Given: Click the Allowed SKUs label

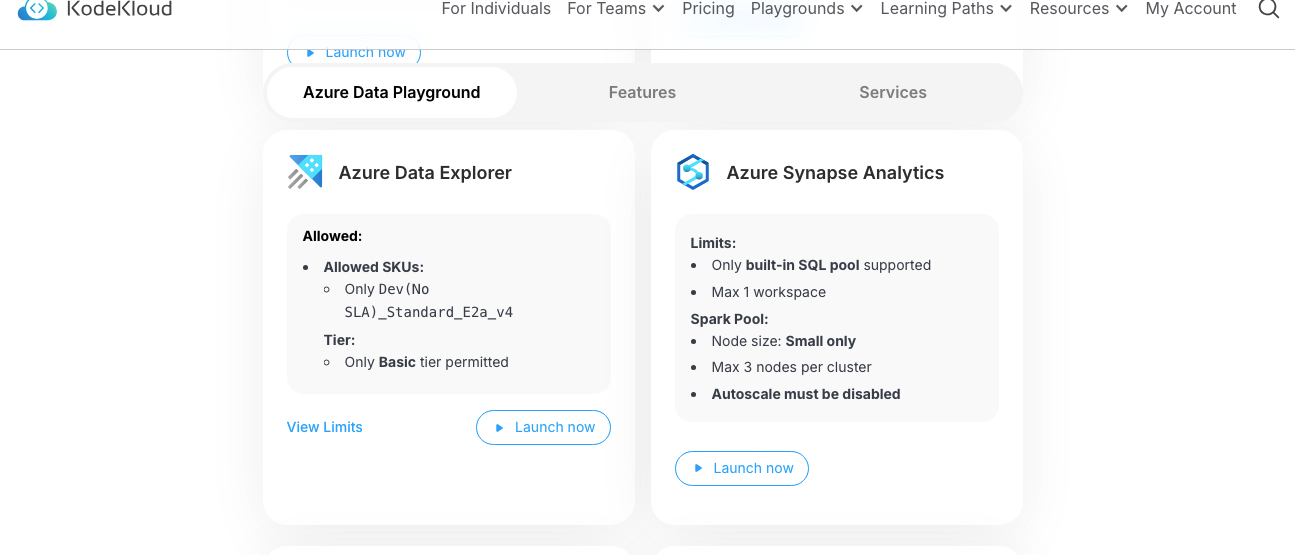Looking at the screenshot, I should [x=374, y=267].
